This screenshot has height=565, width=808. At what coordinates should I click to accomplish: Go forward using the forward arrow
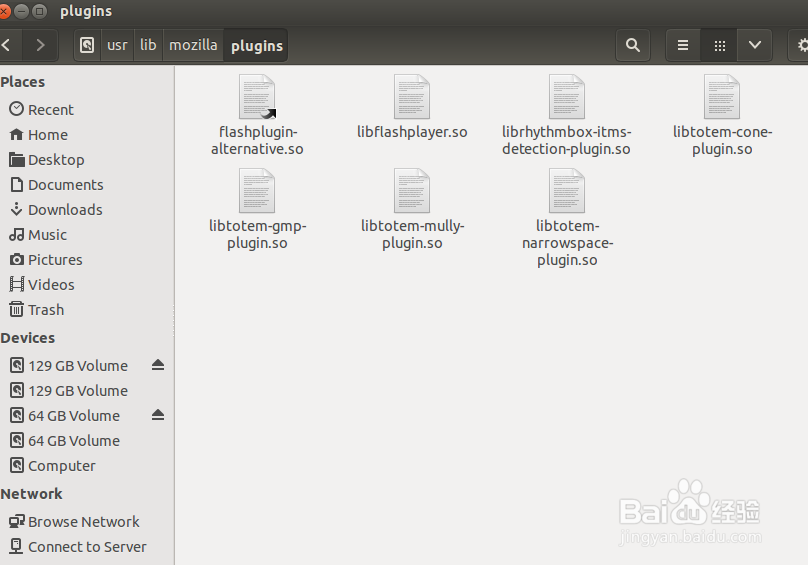(x=41, y=45)
